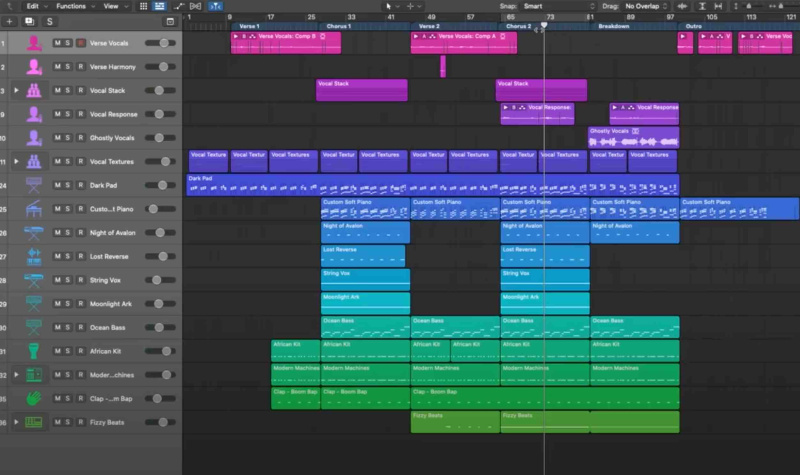
Task: Click the Add Track plus icon
Action: pyautogui.click(x=9, y=21)
